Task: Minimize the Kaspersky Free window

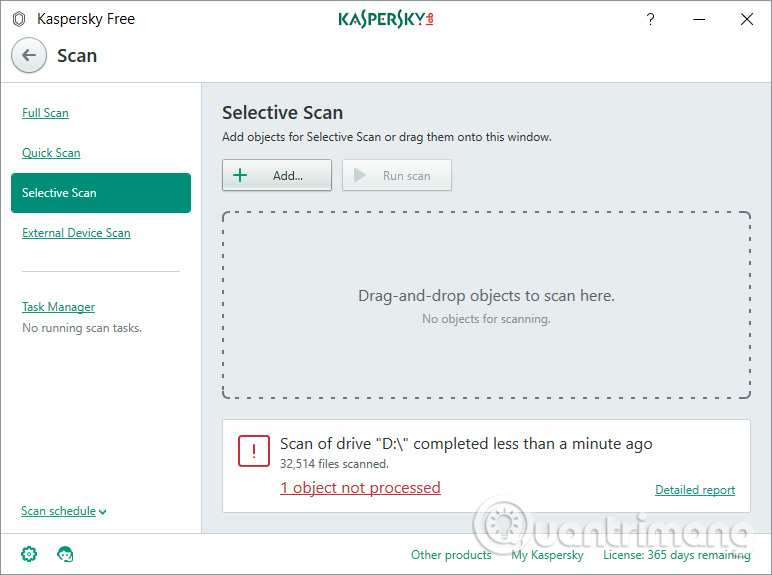Action: (x=699, y=19)
